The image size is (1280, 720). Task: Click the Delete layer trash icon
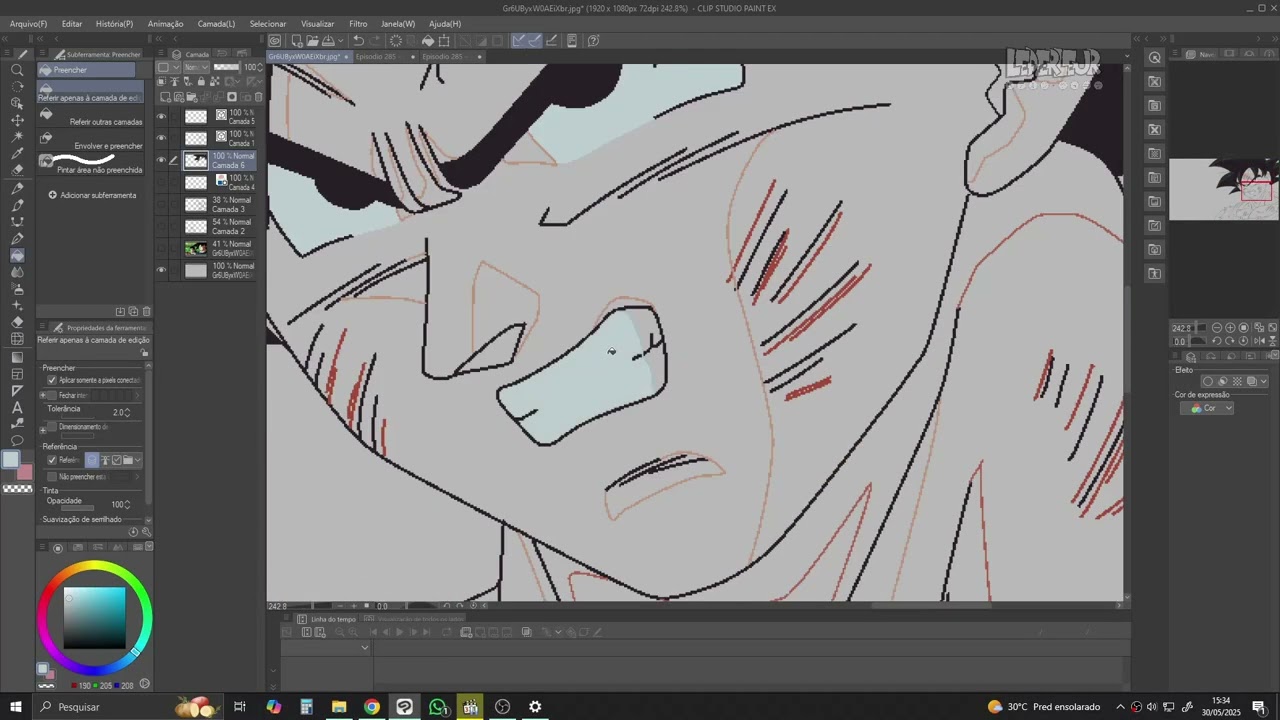point(259,97)
